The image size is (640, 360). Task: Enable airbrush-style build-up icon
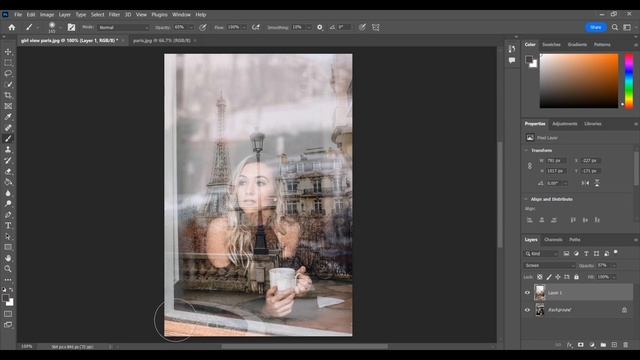(256, 27)
